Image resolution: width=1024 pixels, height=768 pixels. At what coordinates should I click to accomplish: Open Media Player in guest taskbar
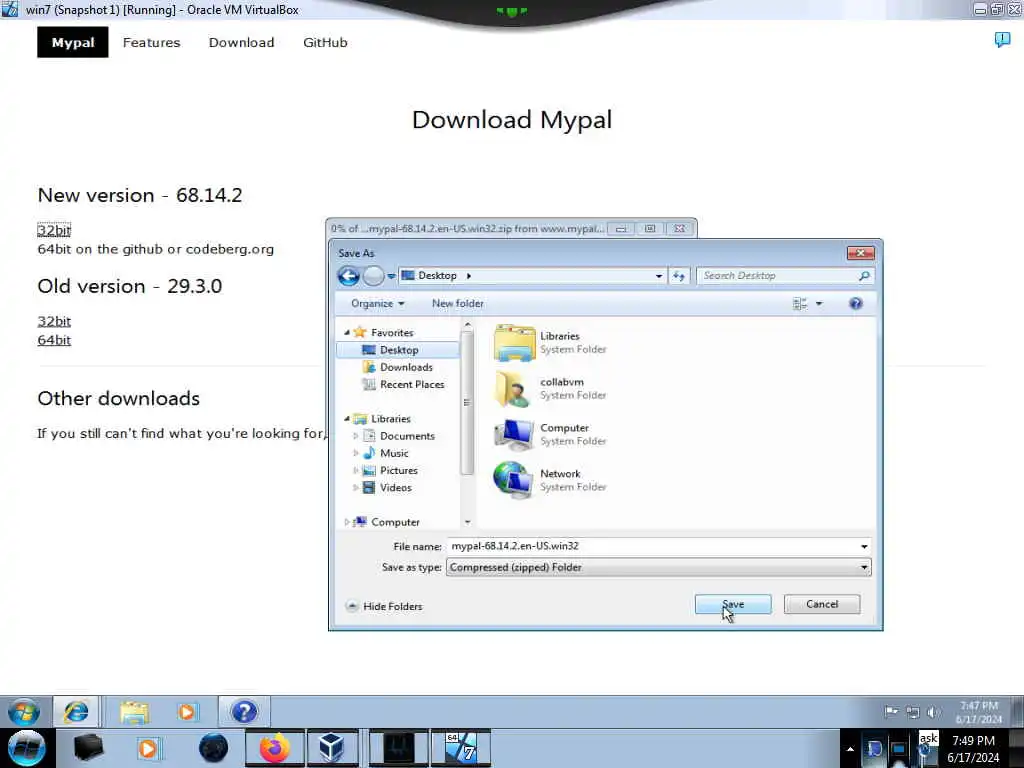(x=187, y=711)
